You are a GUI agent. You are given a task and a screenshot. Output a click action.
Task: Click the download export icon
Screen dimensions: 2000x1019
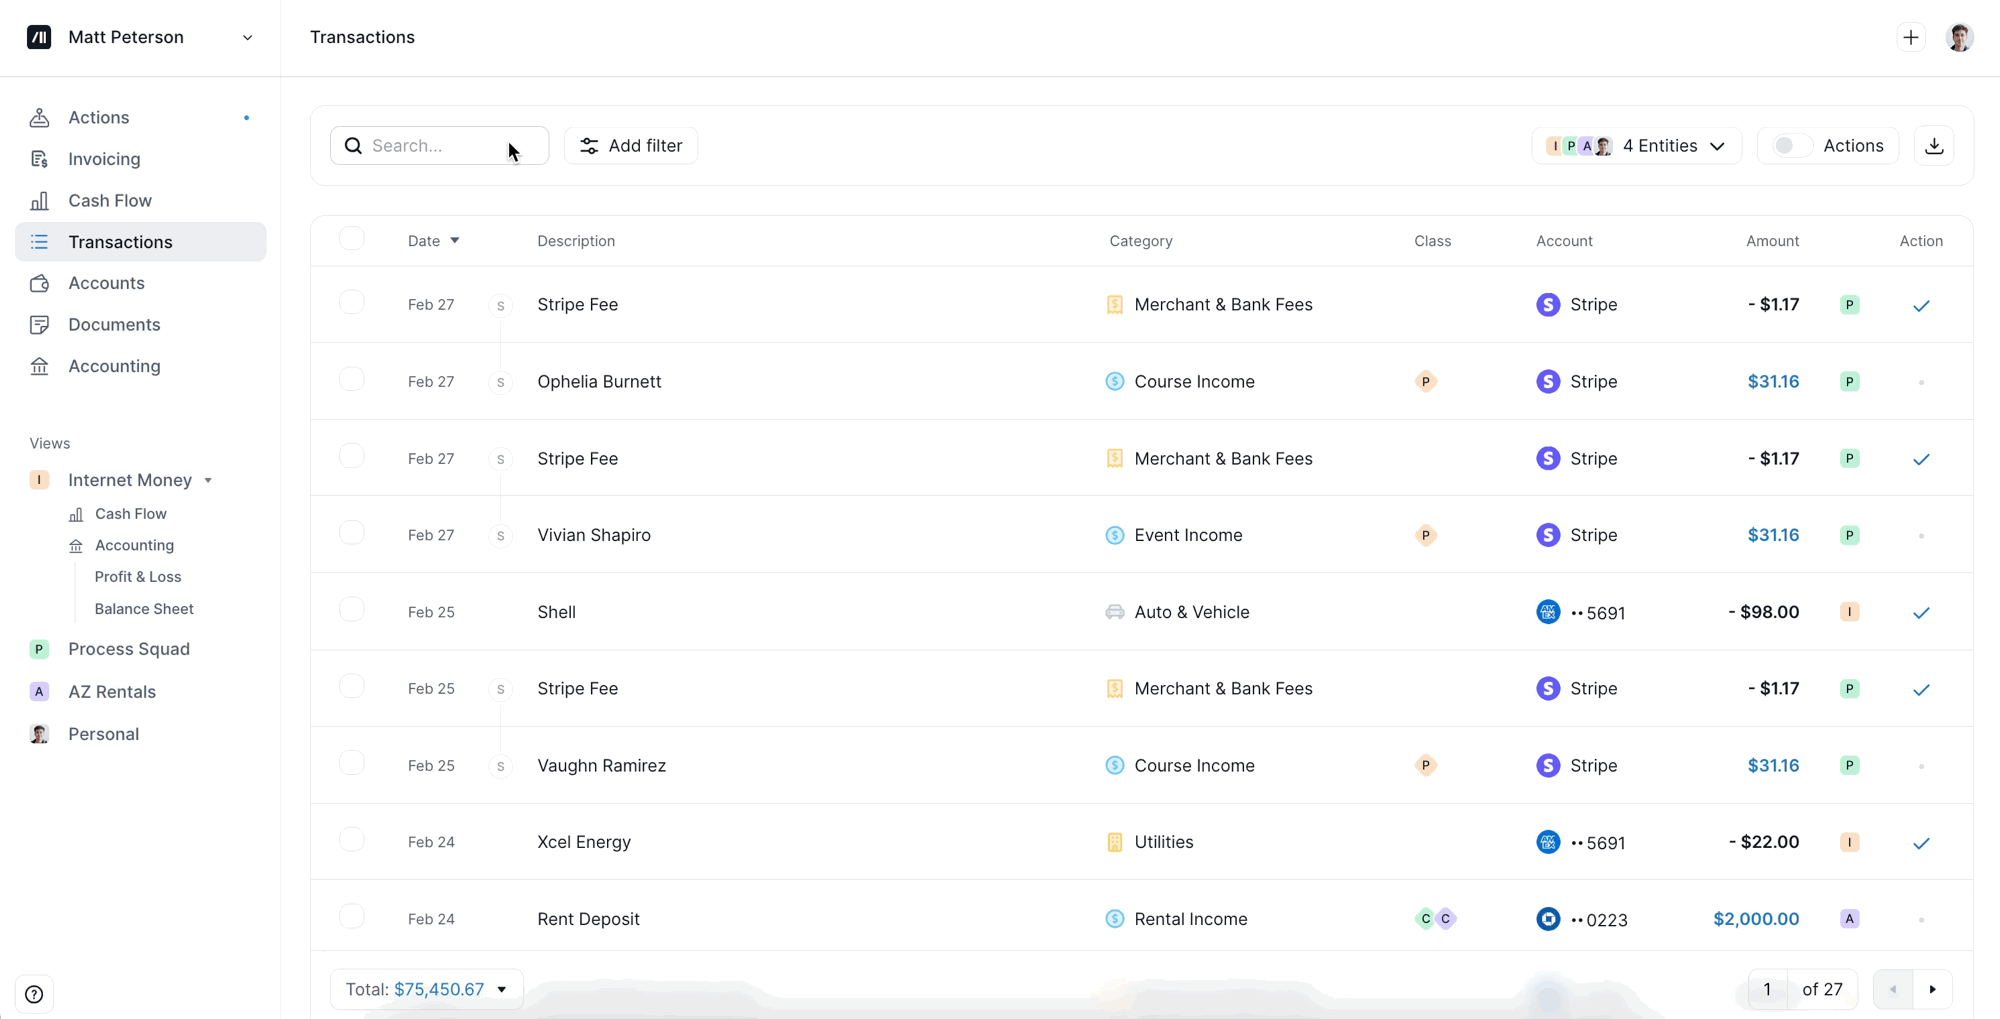point(1934,146)
